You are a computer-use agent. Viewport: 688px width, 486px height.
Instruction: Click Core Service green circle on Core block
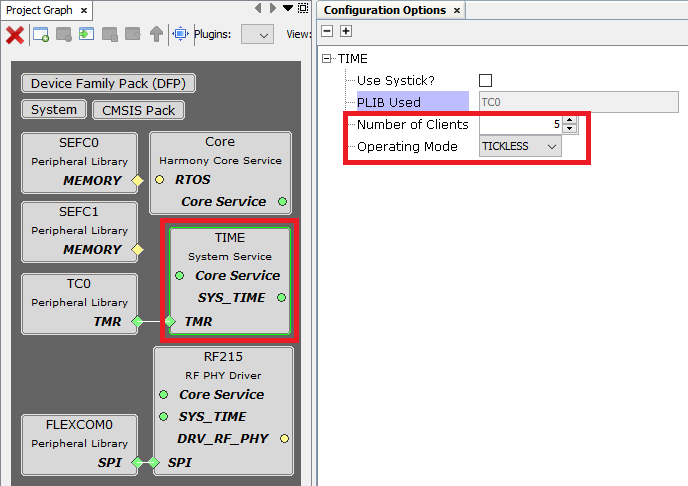tap(283, 202)
